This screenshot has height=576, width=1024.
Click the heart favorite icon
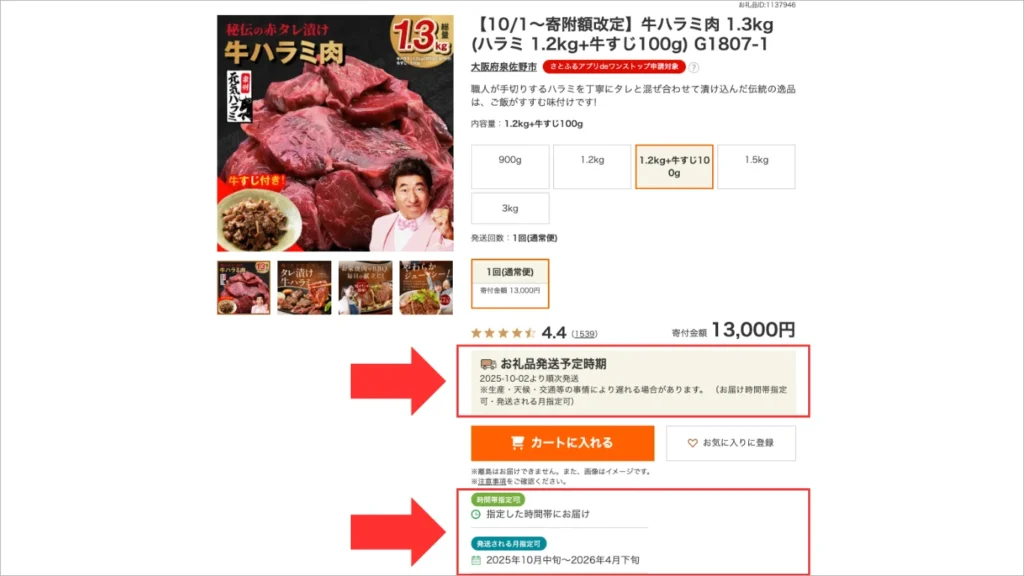692,443
